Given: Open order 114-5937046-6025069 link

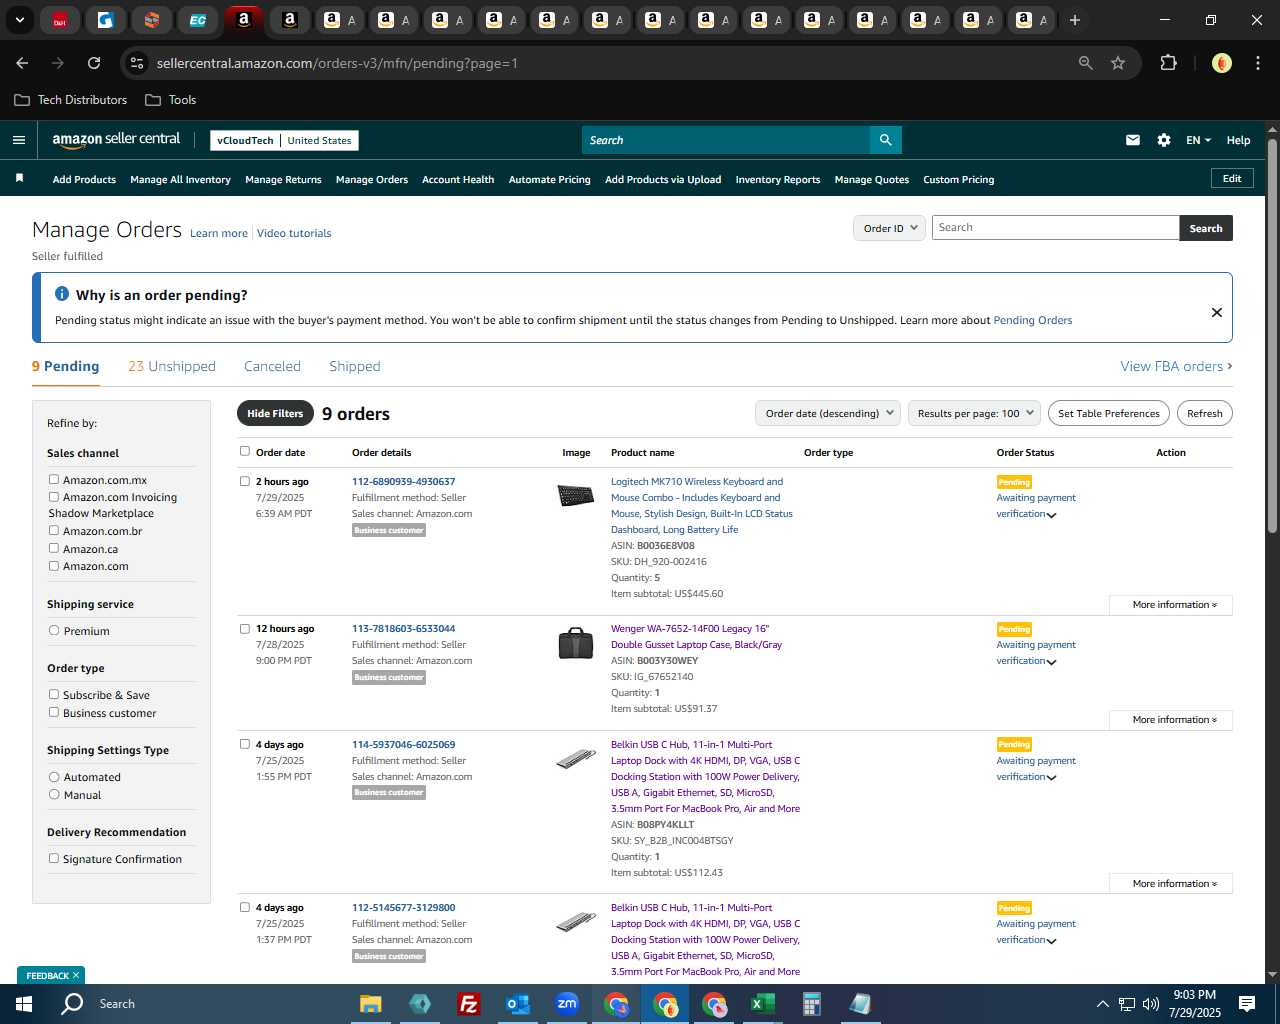Looking at the screenshot, I should (403, 744).
